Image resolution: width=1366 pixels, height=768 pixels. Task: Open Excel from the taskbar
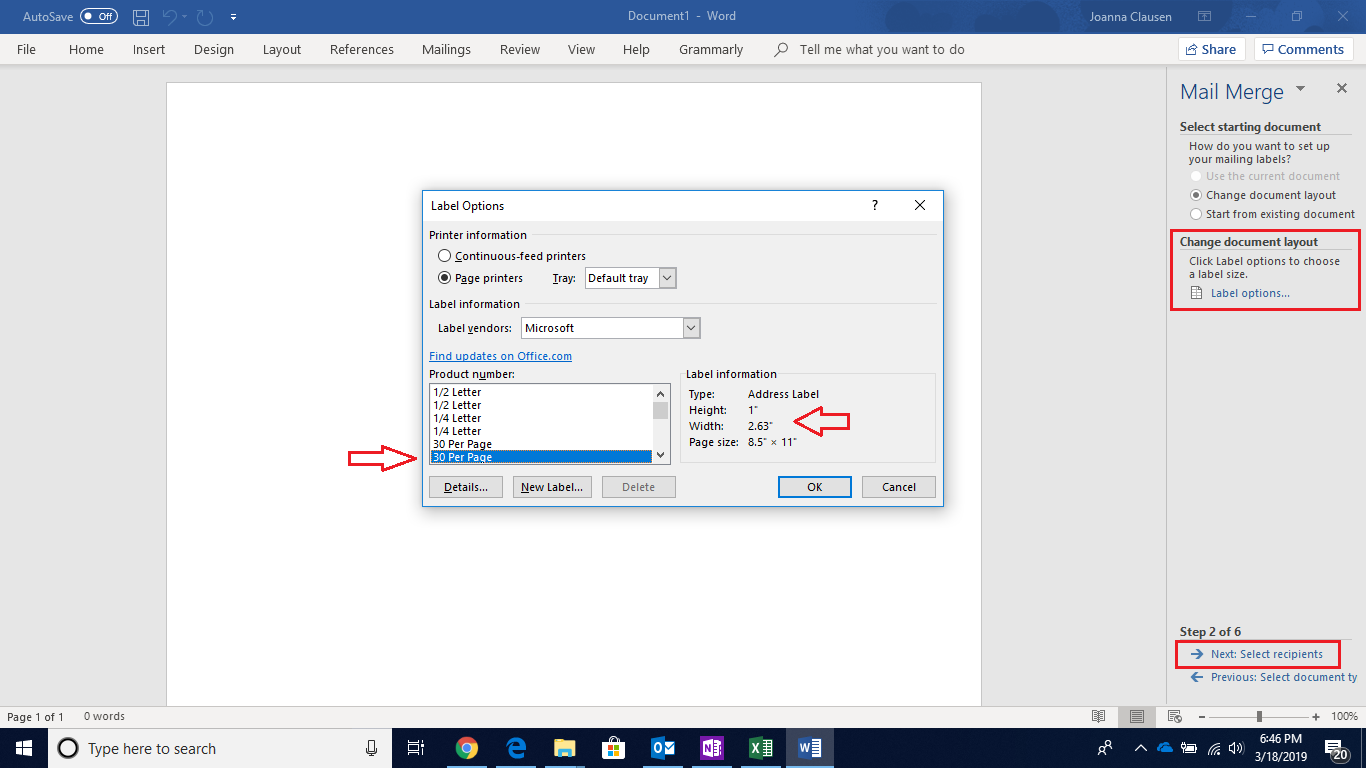coord(761,748)
